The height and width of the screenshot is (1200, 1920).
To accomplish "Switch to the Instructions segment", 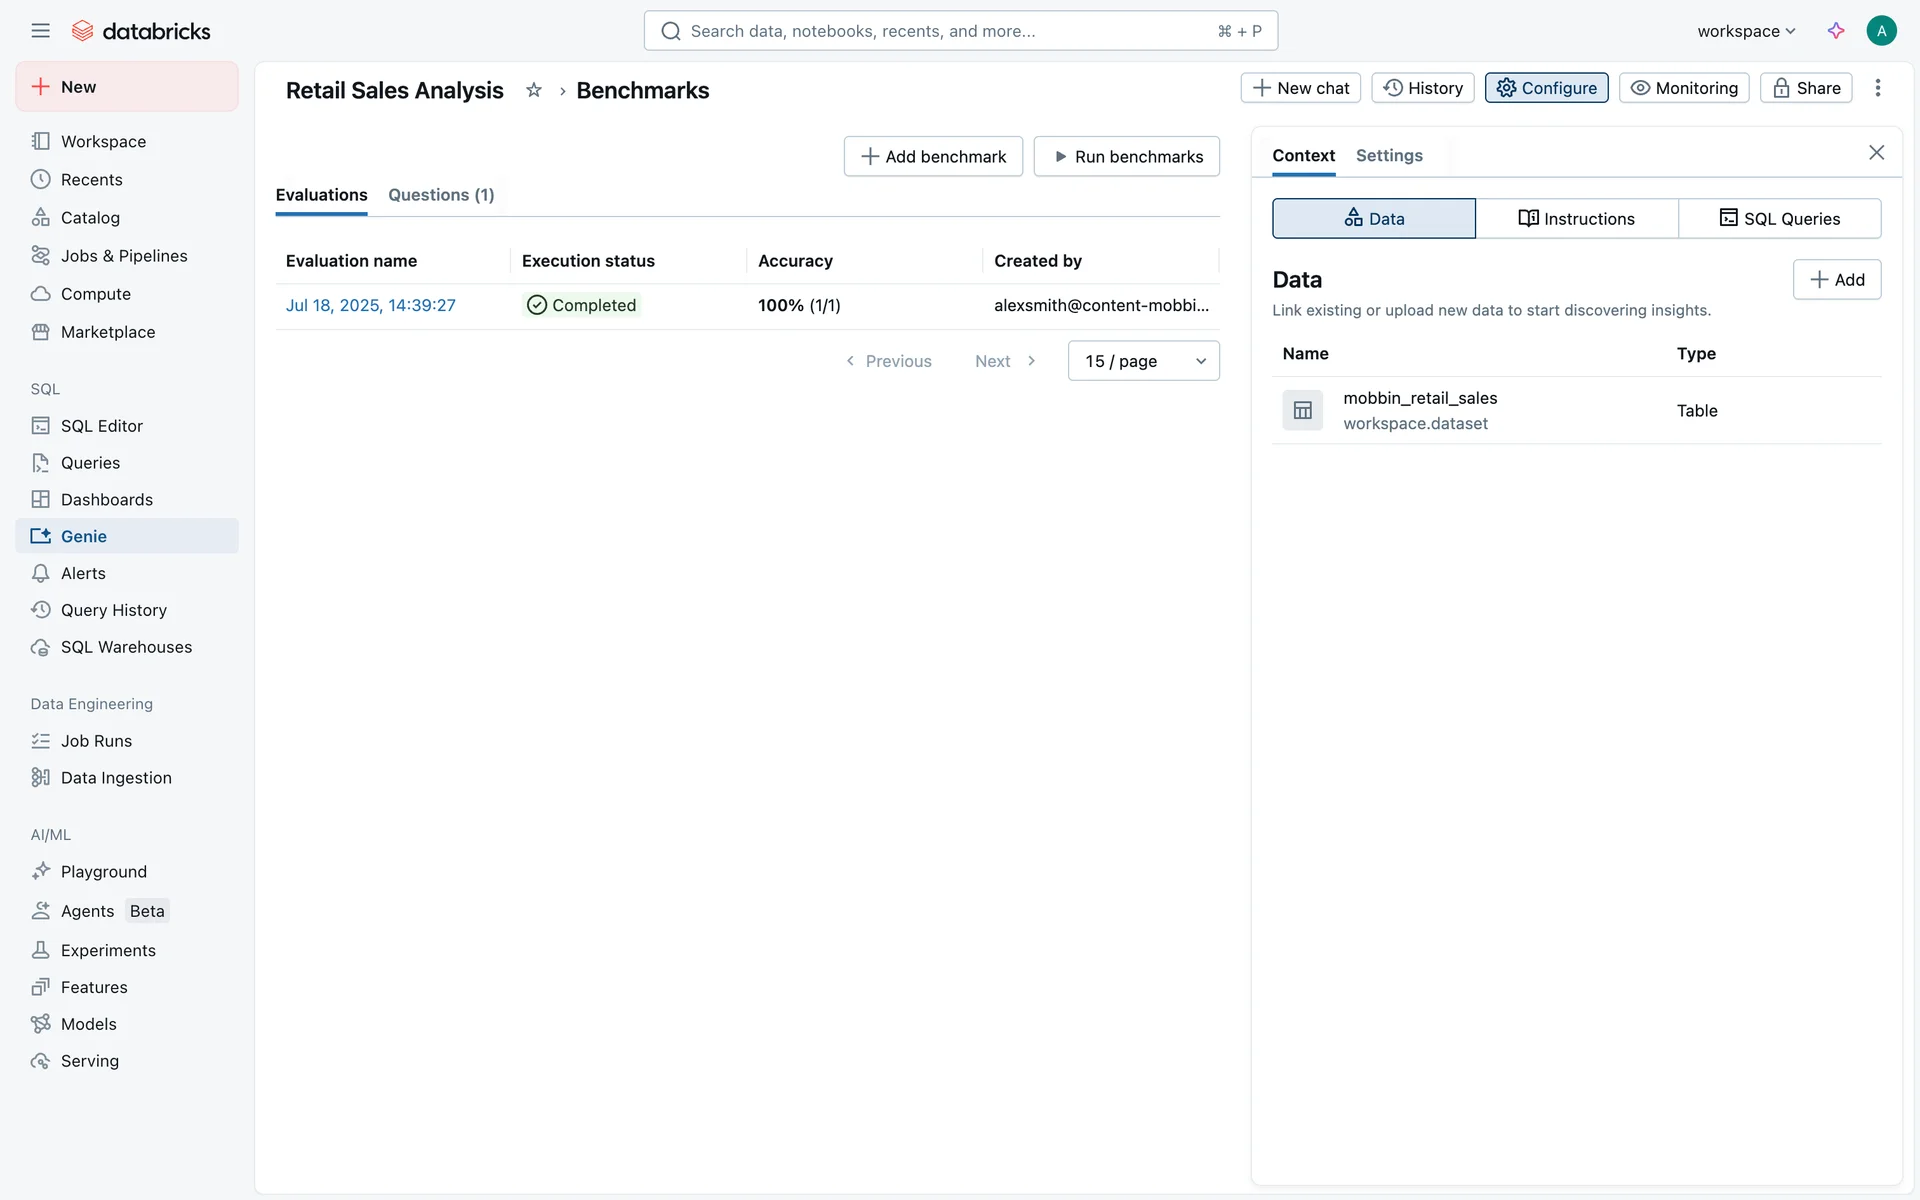I will pos(1576,218).
